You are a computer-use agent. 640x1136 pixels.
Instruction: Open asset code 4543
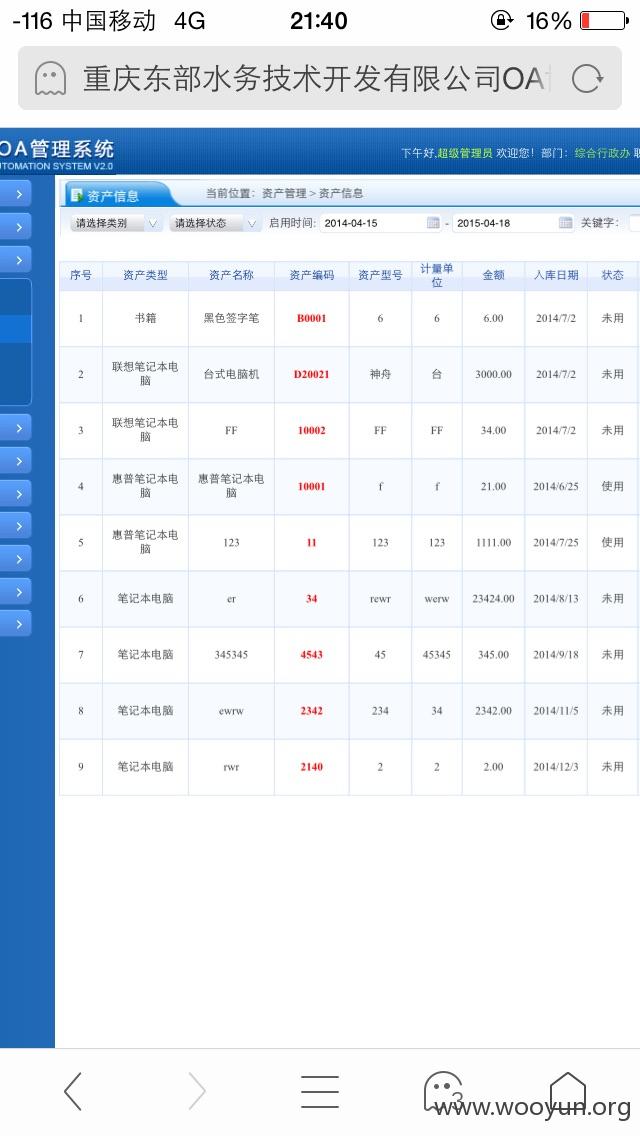pos(312,655)
